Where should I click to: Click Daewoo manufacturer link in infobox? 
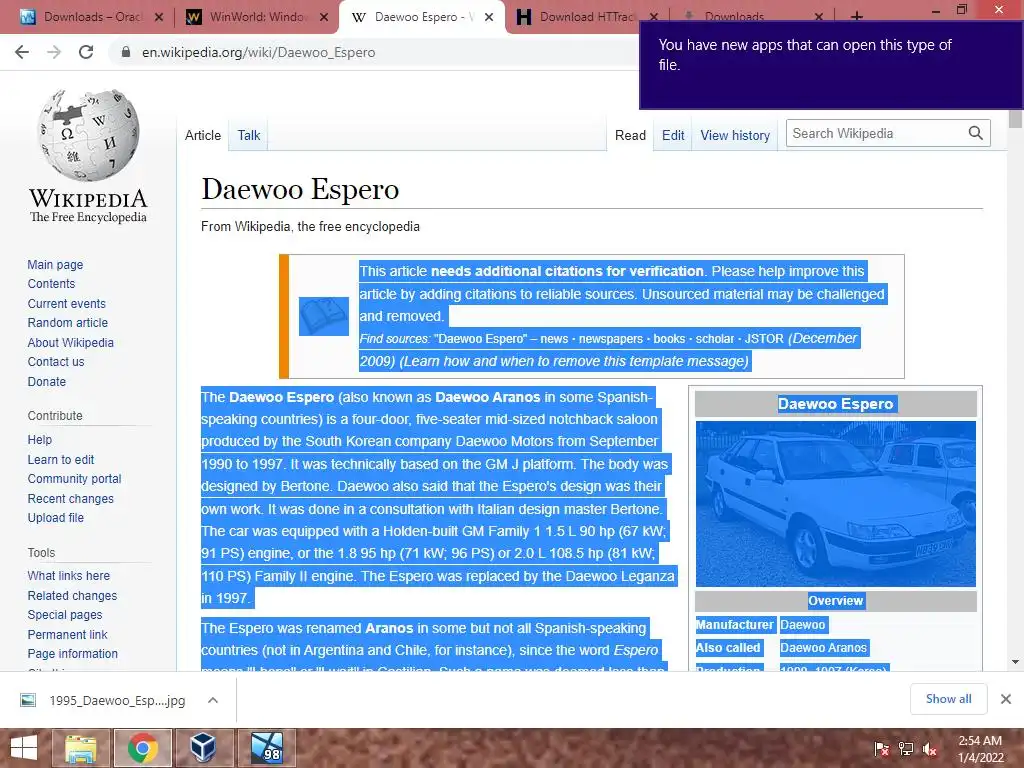click(803, 625)
